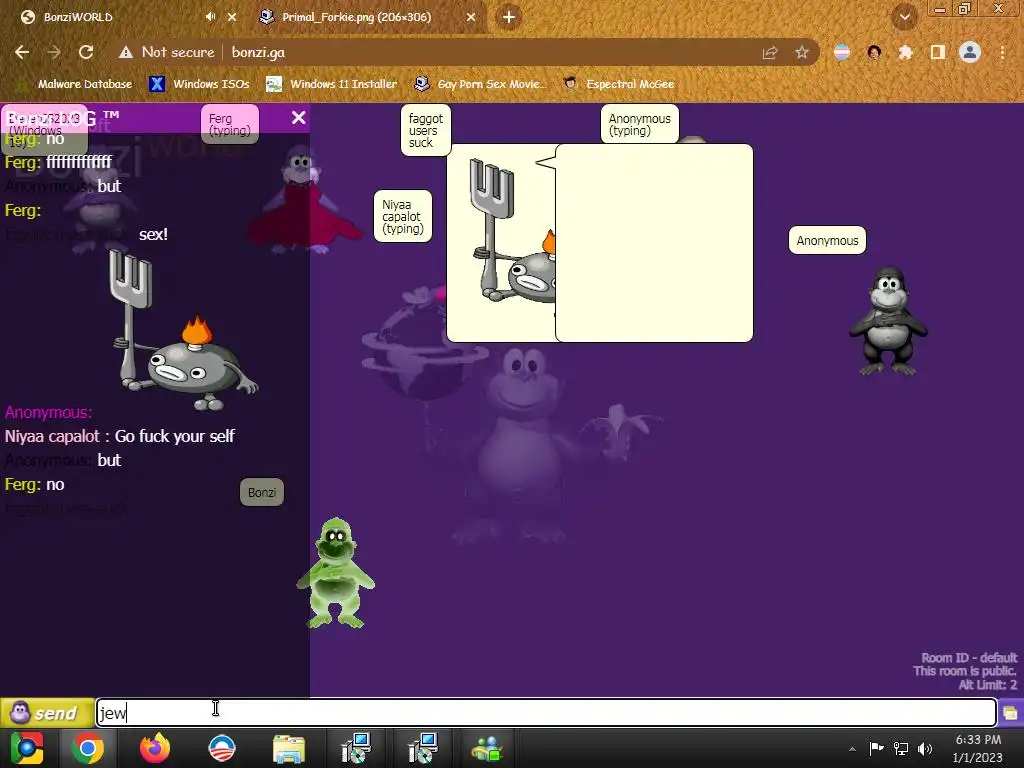Open the tab search dropdown arrow

905,17
